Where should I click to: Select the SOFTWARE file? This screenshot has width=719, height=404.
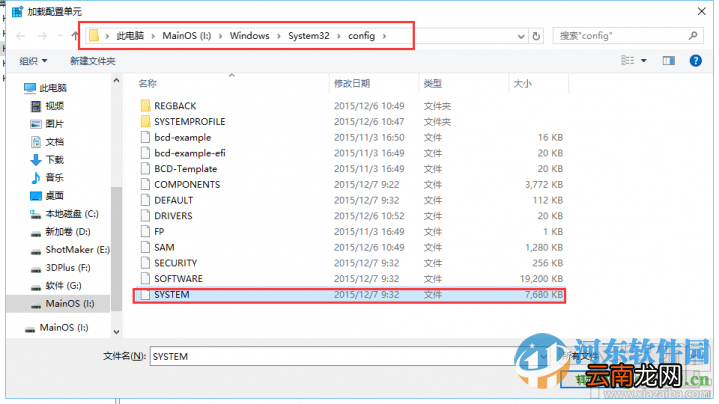point(351,278)
